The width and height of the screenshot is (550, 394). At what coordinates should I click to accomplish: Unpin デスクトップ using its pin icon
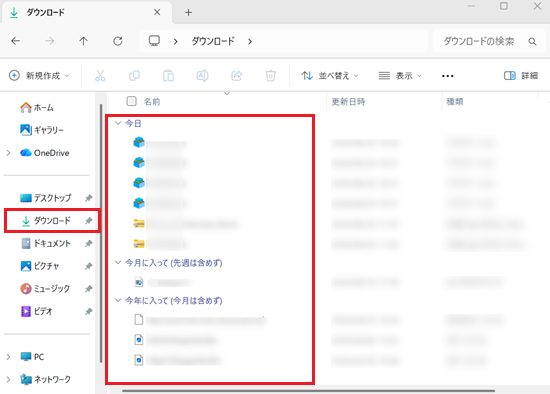click(x=88, y=198)
